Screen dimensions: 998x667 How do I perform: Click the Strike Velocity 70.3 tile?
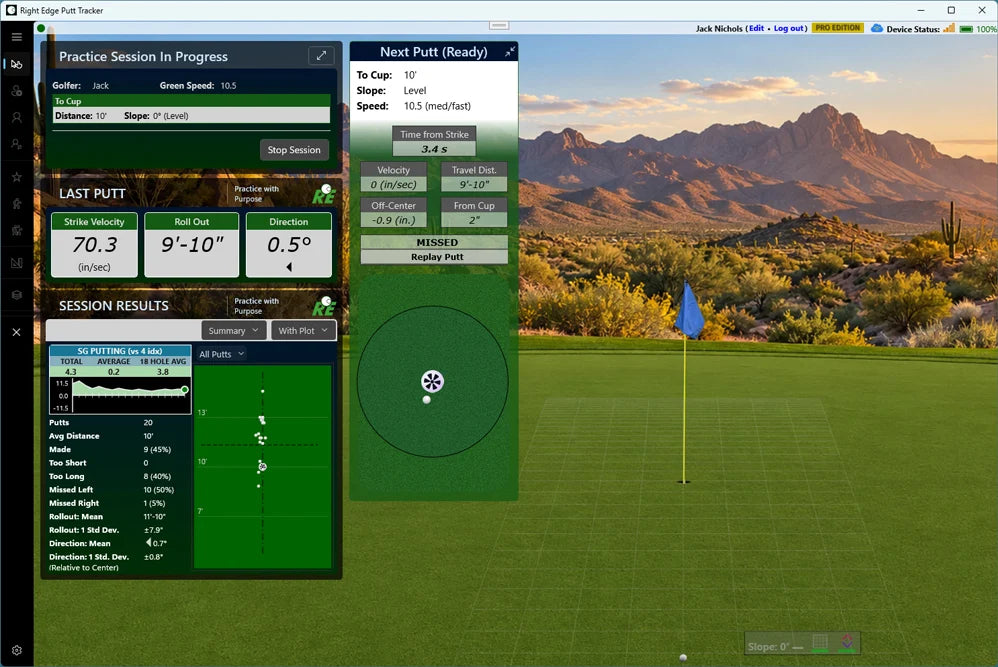(94, 244)
